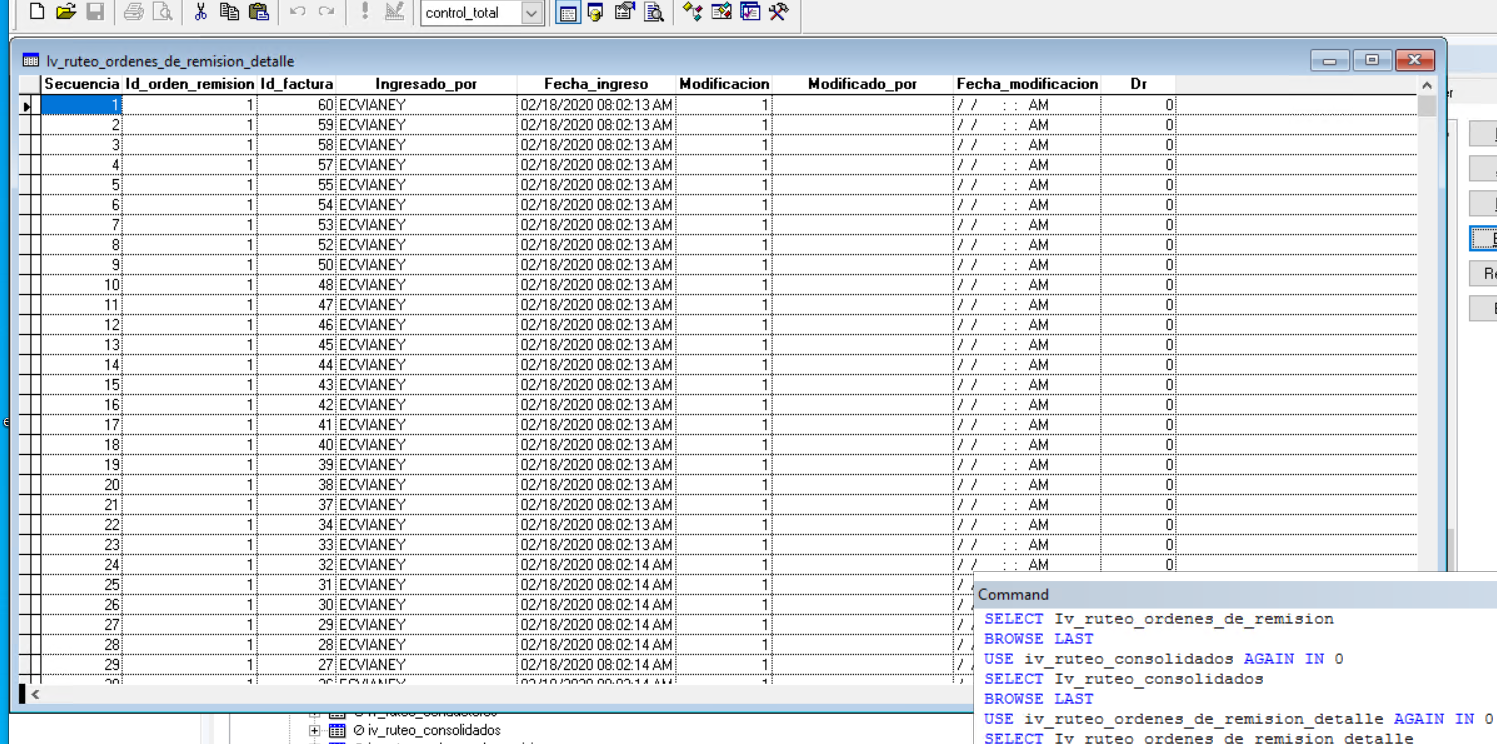Click the Modify Form toolbar icon
Viewport: 1497px width, 744px height.
click(x=394, y=12)
